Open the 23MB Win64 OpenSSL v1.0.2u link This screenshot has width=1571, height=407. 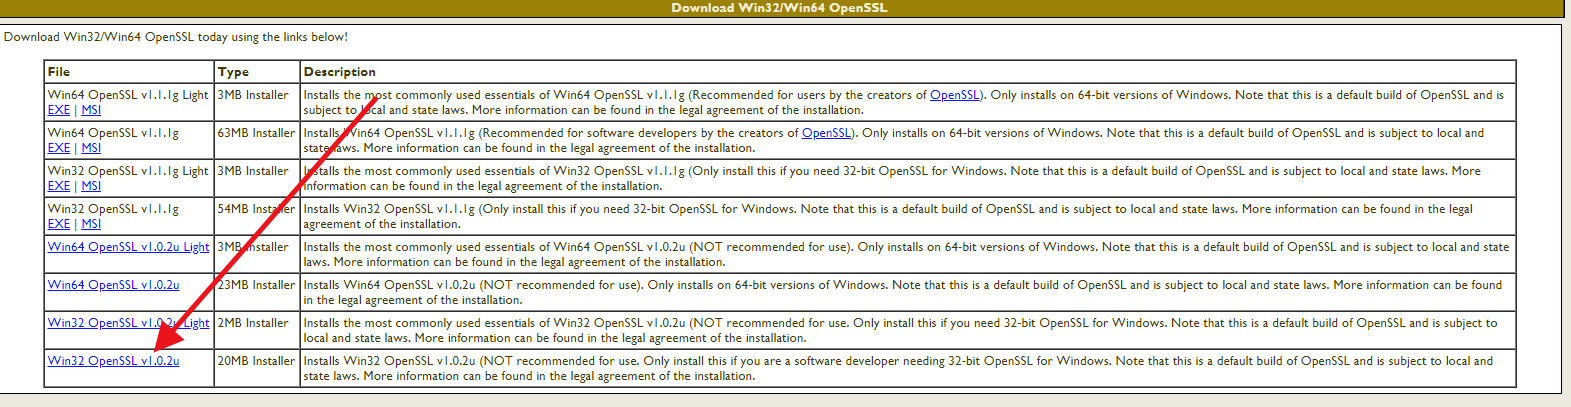(x=114, y=285)
